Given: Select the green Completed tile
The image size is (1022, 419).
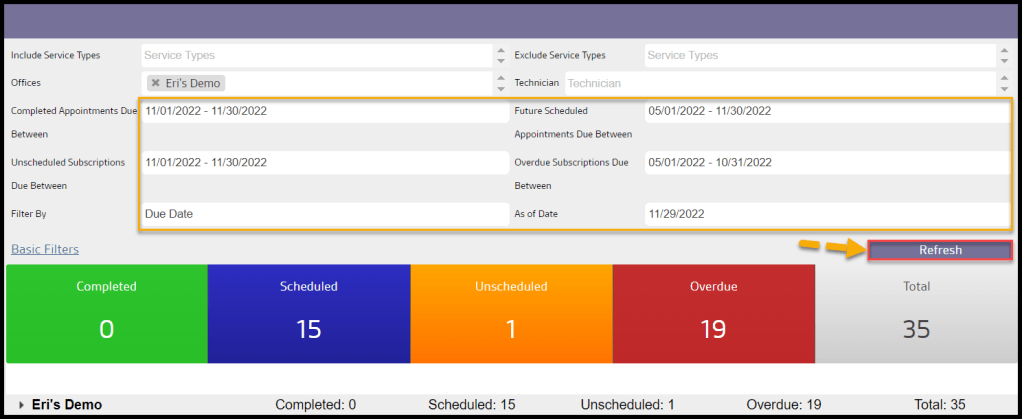Looking at the screenshot, I should tap(107, 314).
